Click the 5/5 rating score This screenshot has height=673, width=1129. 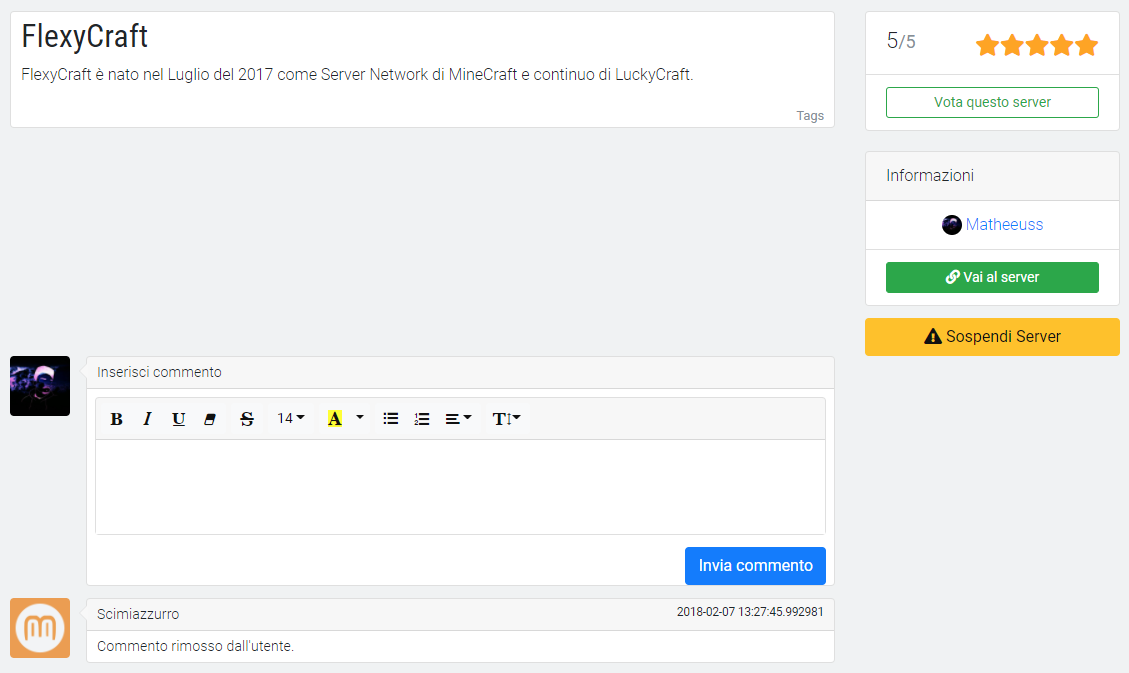pos(901,41)
